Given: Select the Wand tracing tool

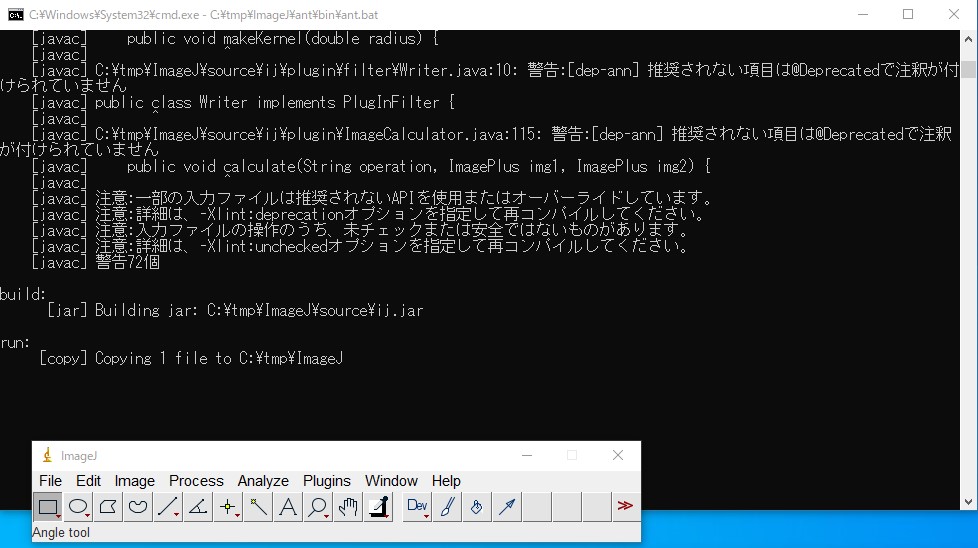Looking at the screenshot, I should click(258, 506).
